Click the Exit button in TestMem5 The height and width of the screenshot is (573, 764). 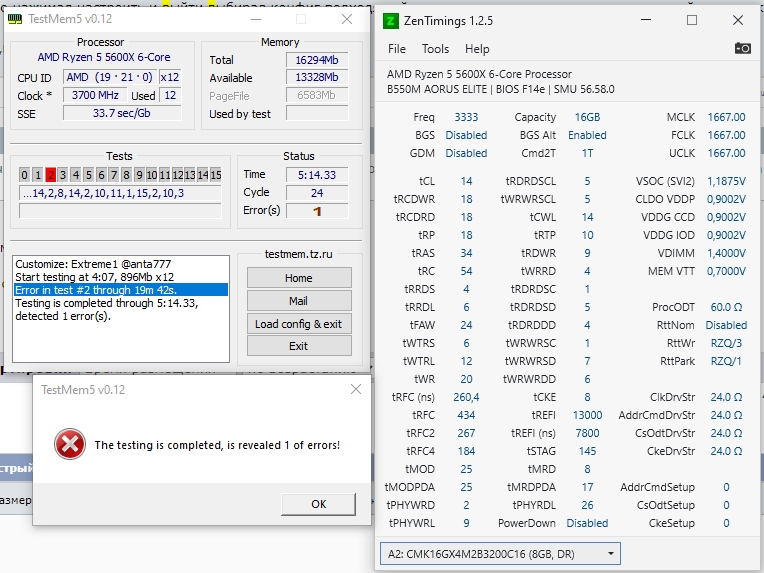299,346
